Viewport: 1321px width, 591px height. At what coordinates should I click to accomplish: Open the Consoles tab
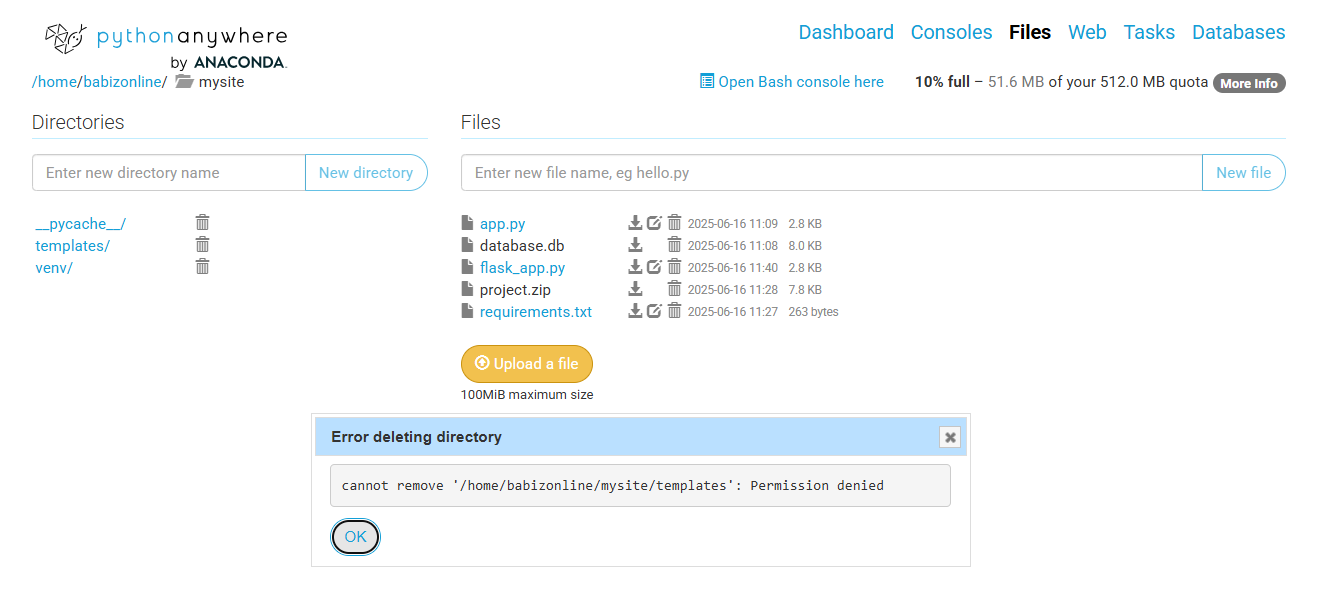pyautogui.click(x=951, y=32)
